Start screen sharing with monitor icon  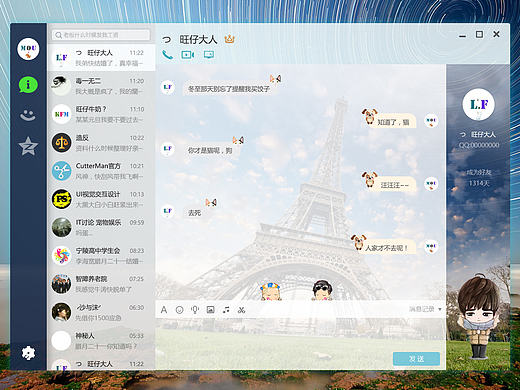pos(209,54)
